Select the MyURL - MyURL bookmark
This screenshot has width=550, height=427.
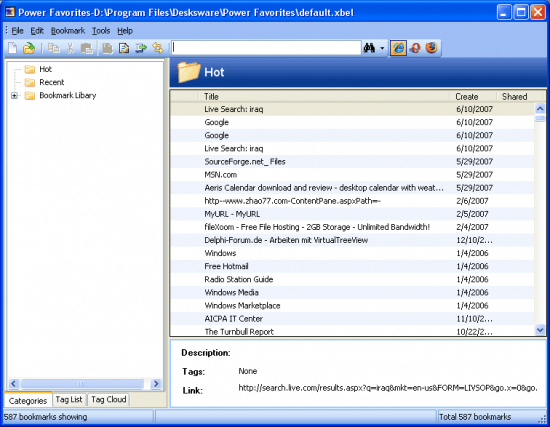pyautogui.click(x=353, y=214)
